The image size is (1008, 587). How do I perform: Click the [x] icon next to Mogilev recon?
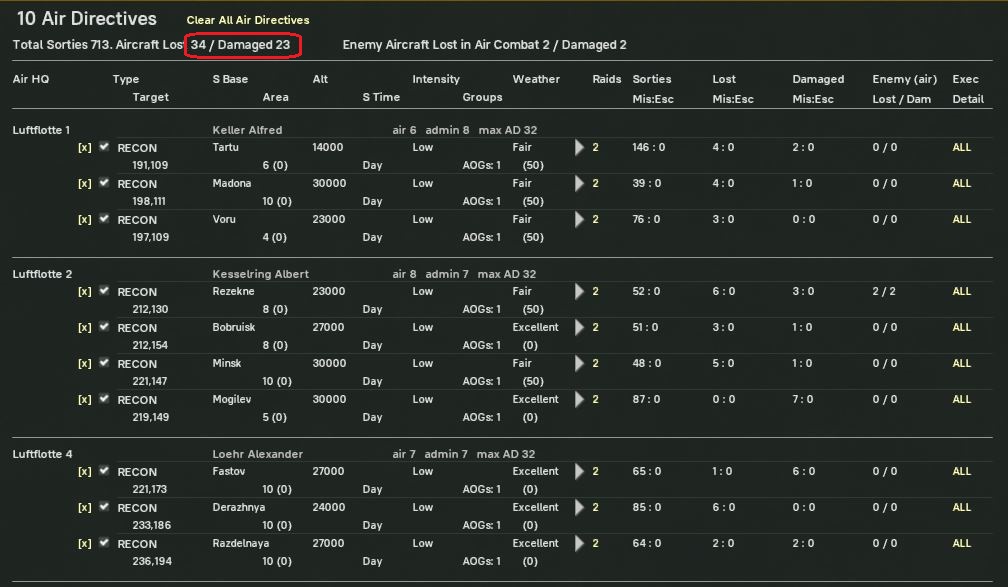[x=84, y=400]
